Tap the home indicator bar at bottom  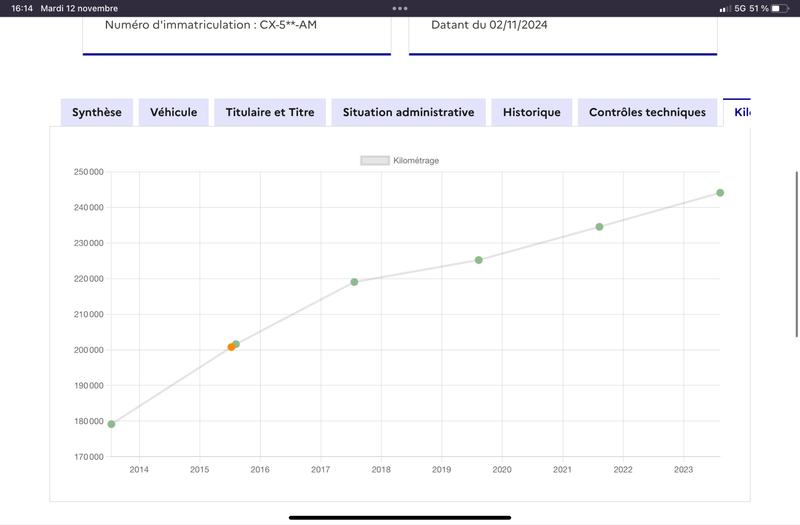coord(400,517)
